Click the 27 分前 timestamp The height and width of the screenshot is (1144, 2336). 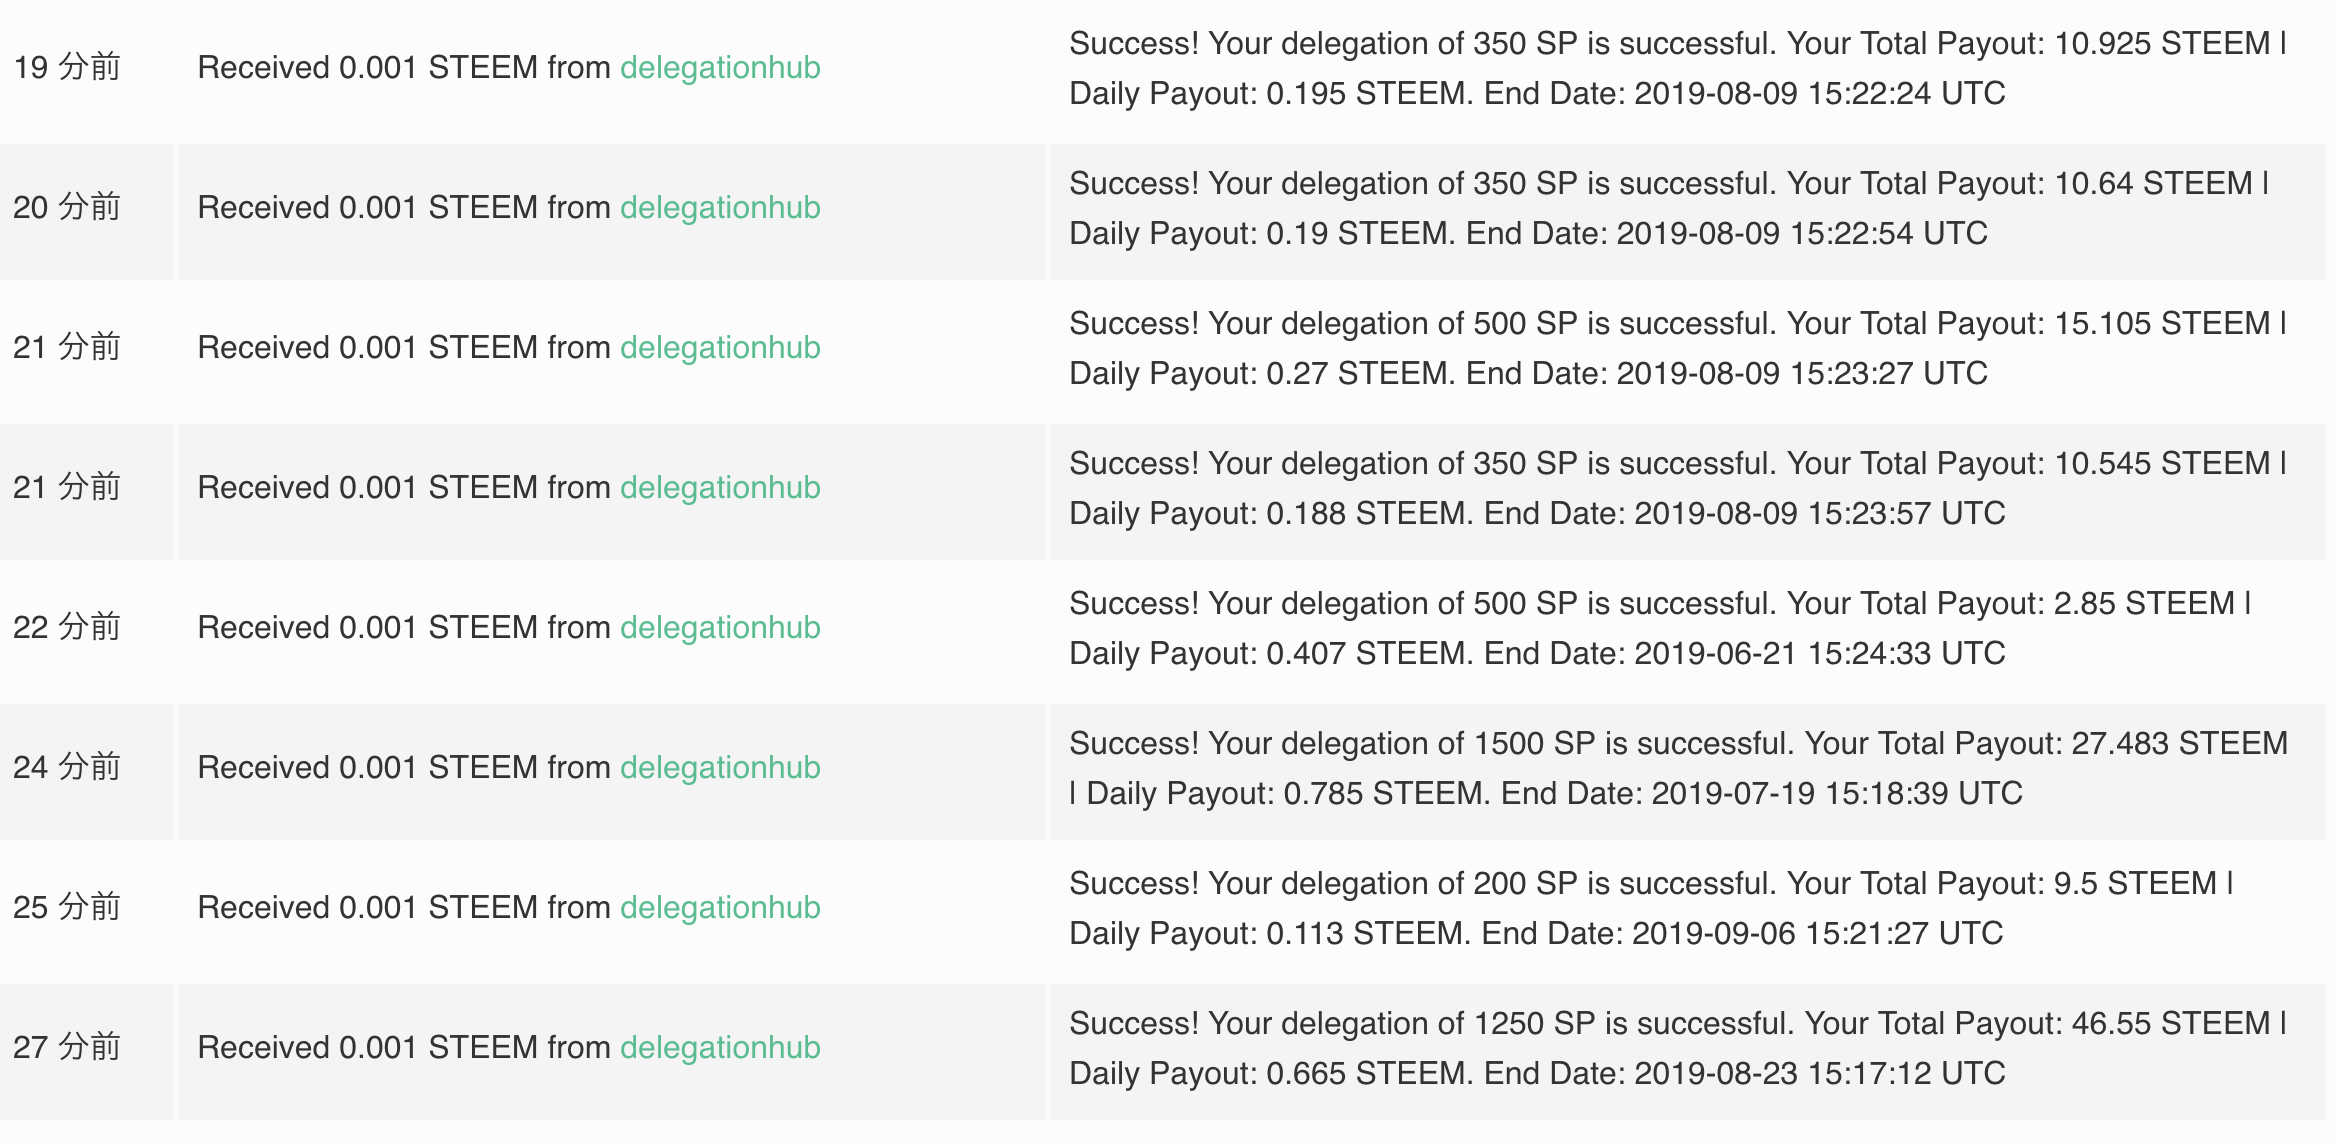(x=67, y=1048)
